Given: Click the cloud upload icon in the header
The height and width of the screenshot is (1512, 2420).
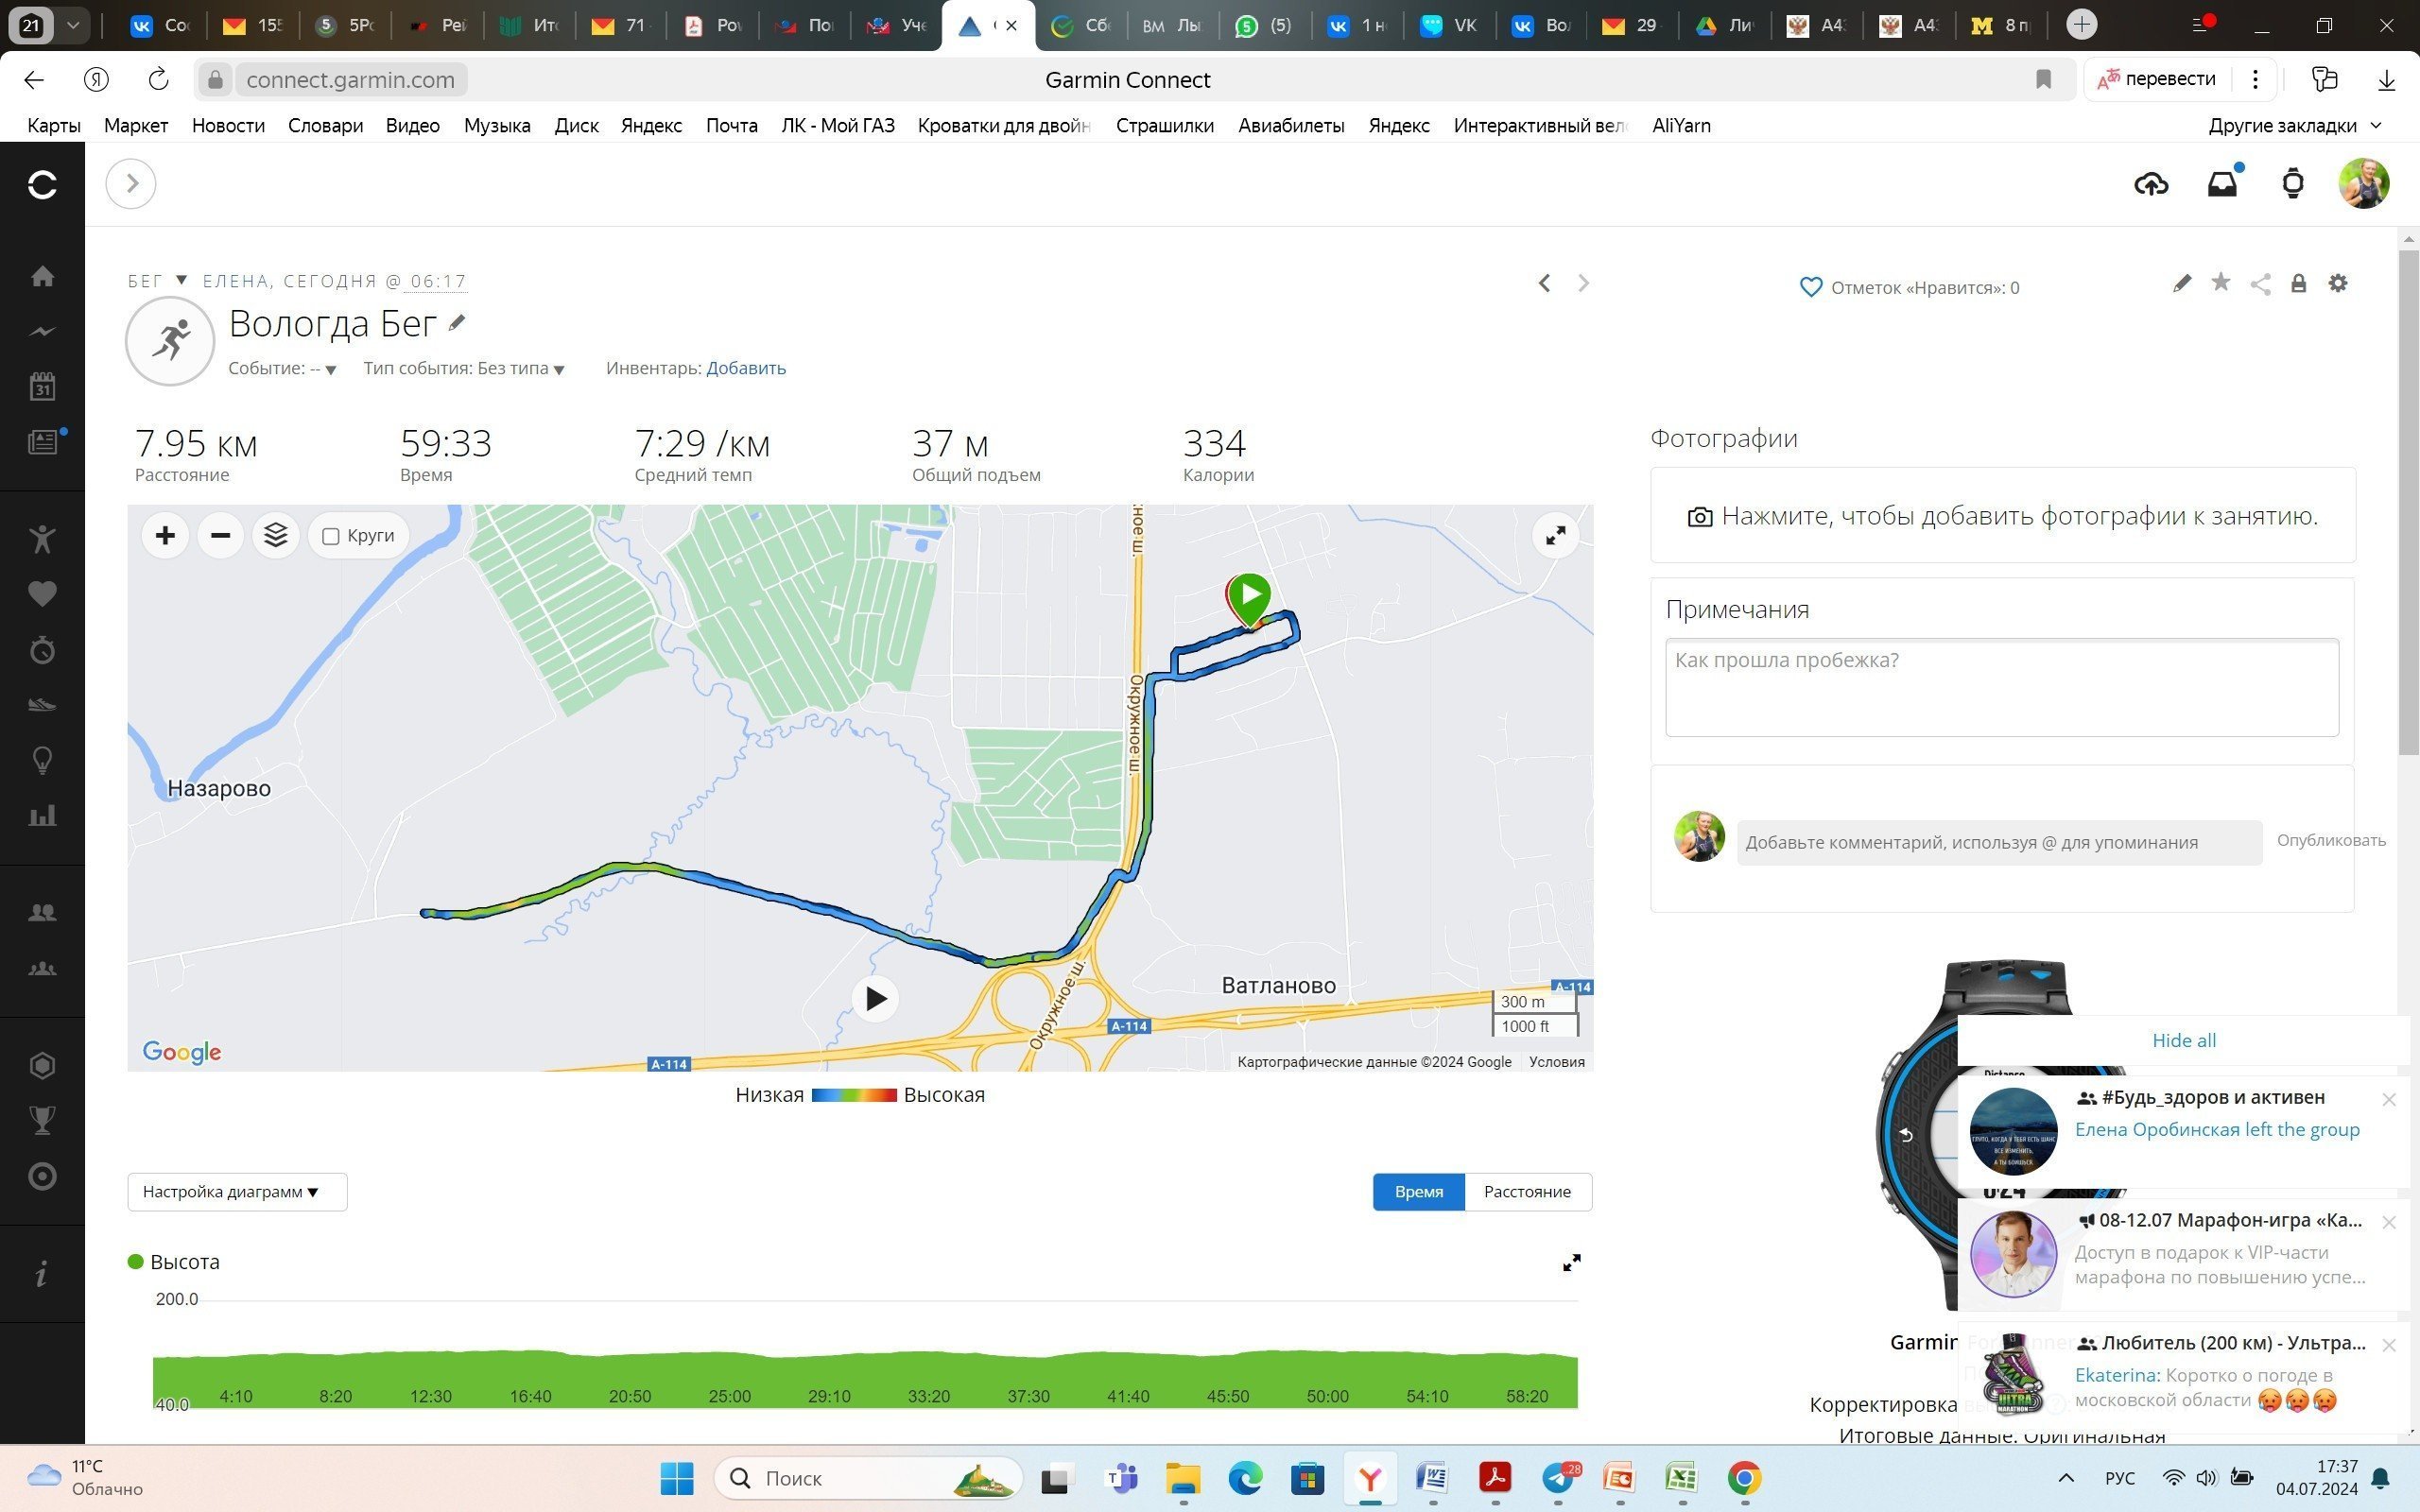Looking at the screenshot, I should tap(2151, 184).
